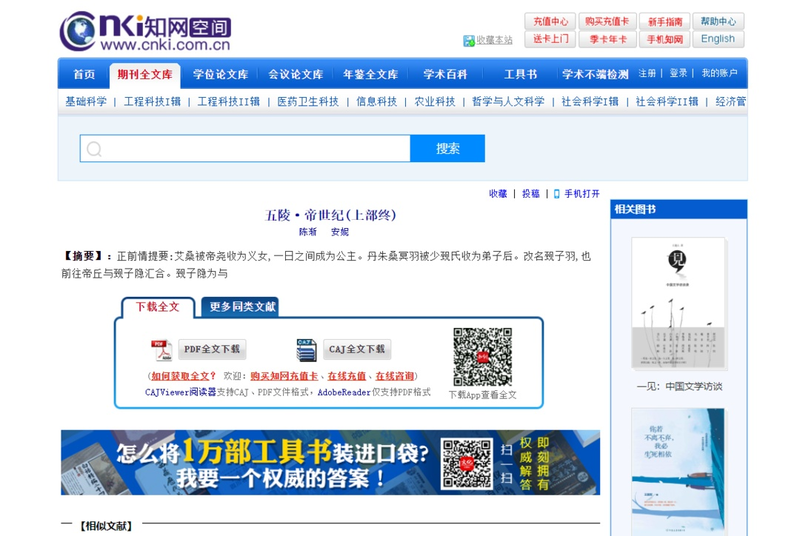Click the CAJ document icon
This screenshot has height=536, width=800.
pos(306,350)
